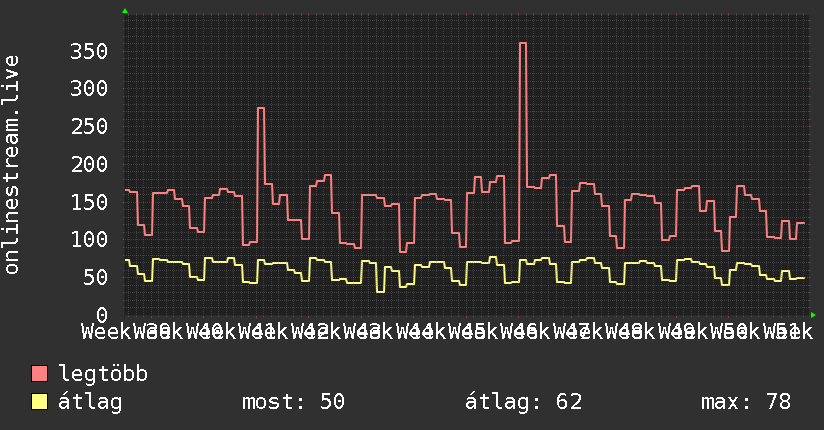Click the 200 y-axis label

pyautogui.click(x=89, y=165)
